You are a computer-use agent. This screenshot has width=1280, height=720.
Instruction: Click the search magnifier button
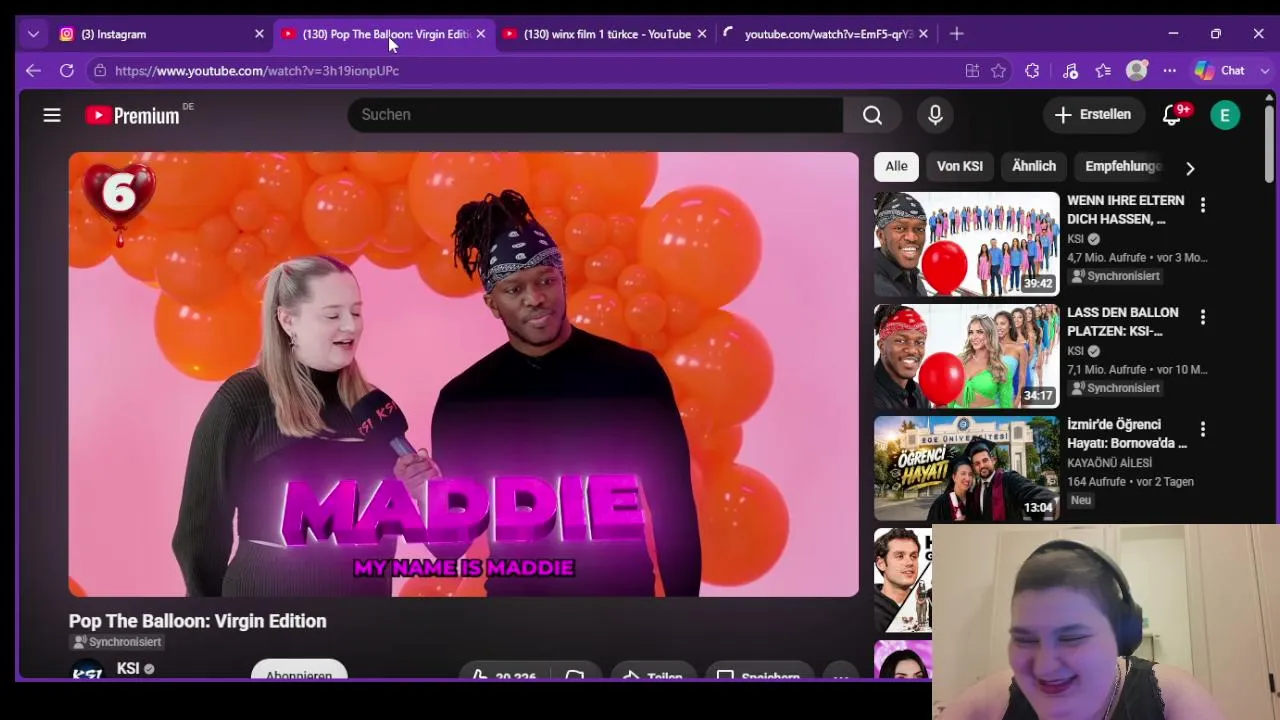[872, 115]
